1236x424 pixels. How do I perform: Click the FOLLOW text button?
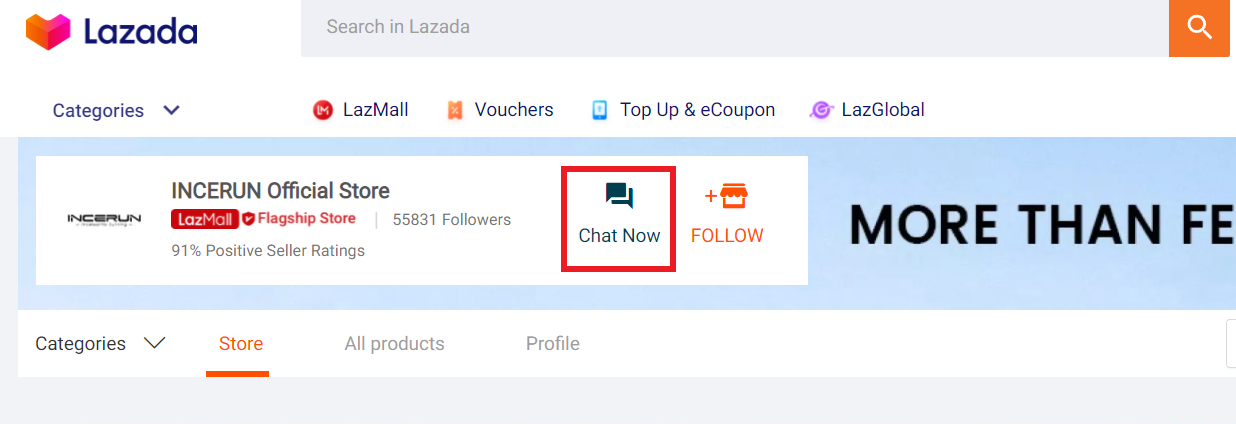point(727,236)
